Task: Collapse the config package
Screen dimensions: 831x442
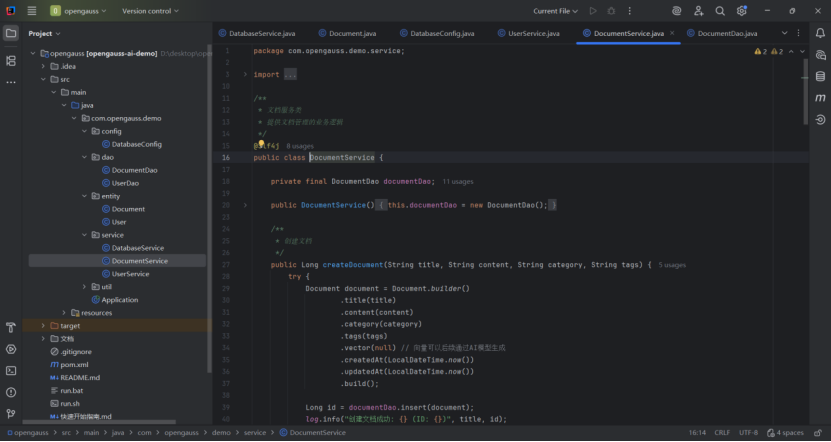Action: (84, 131)
